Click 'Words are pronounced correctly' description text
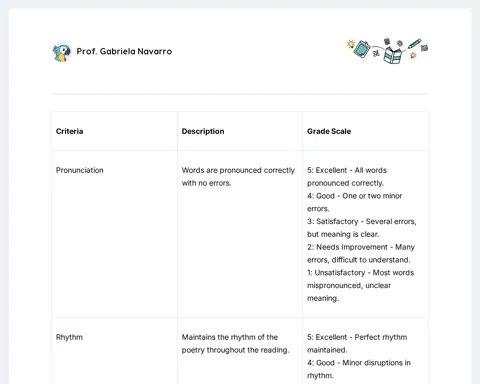 238,170
